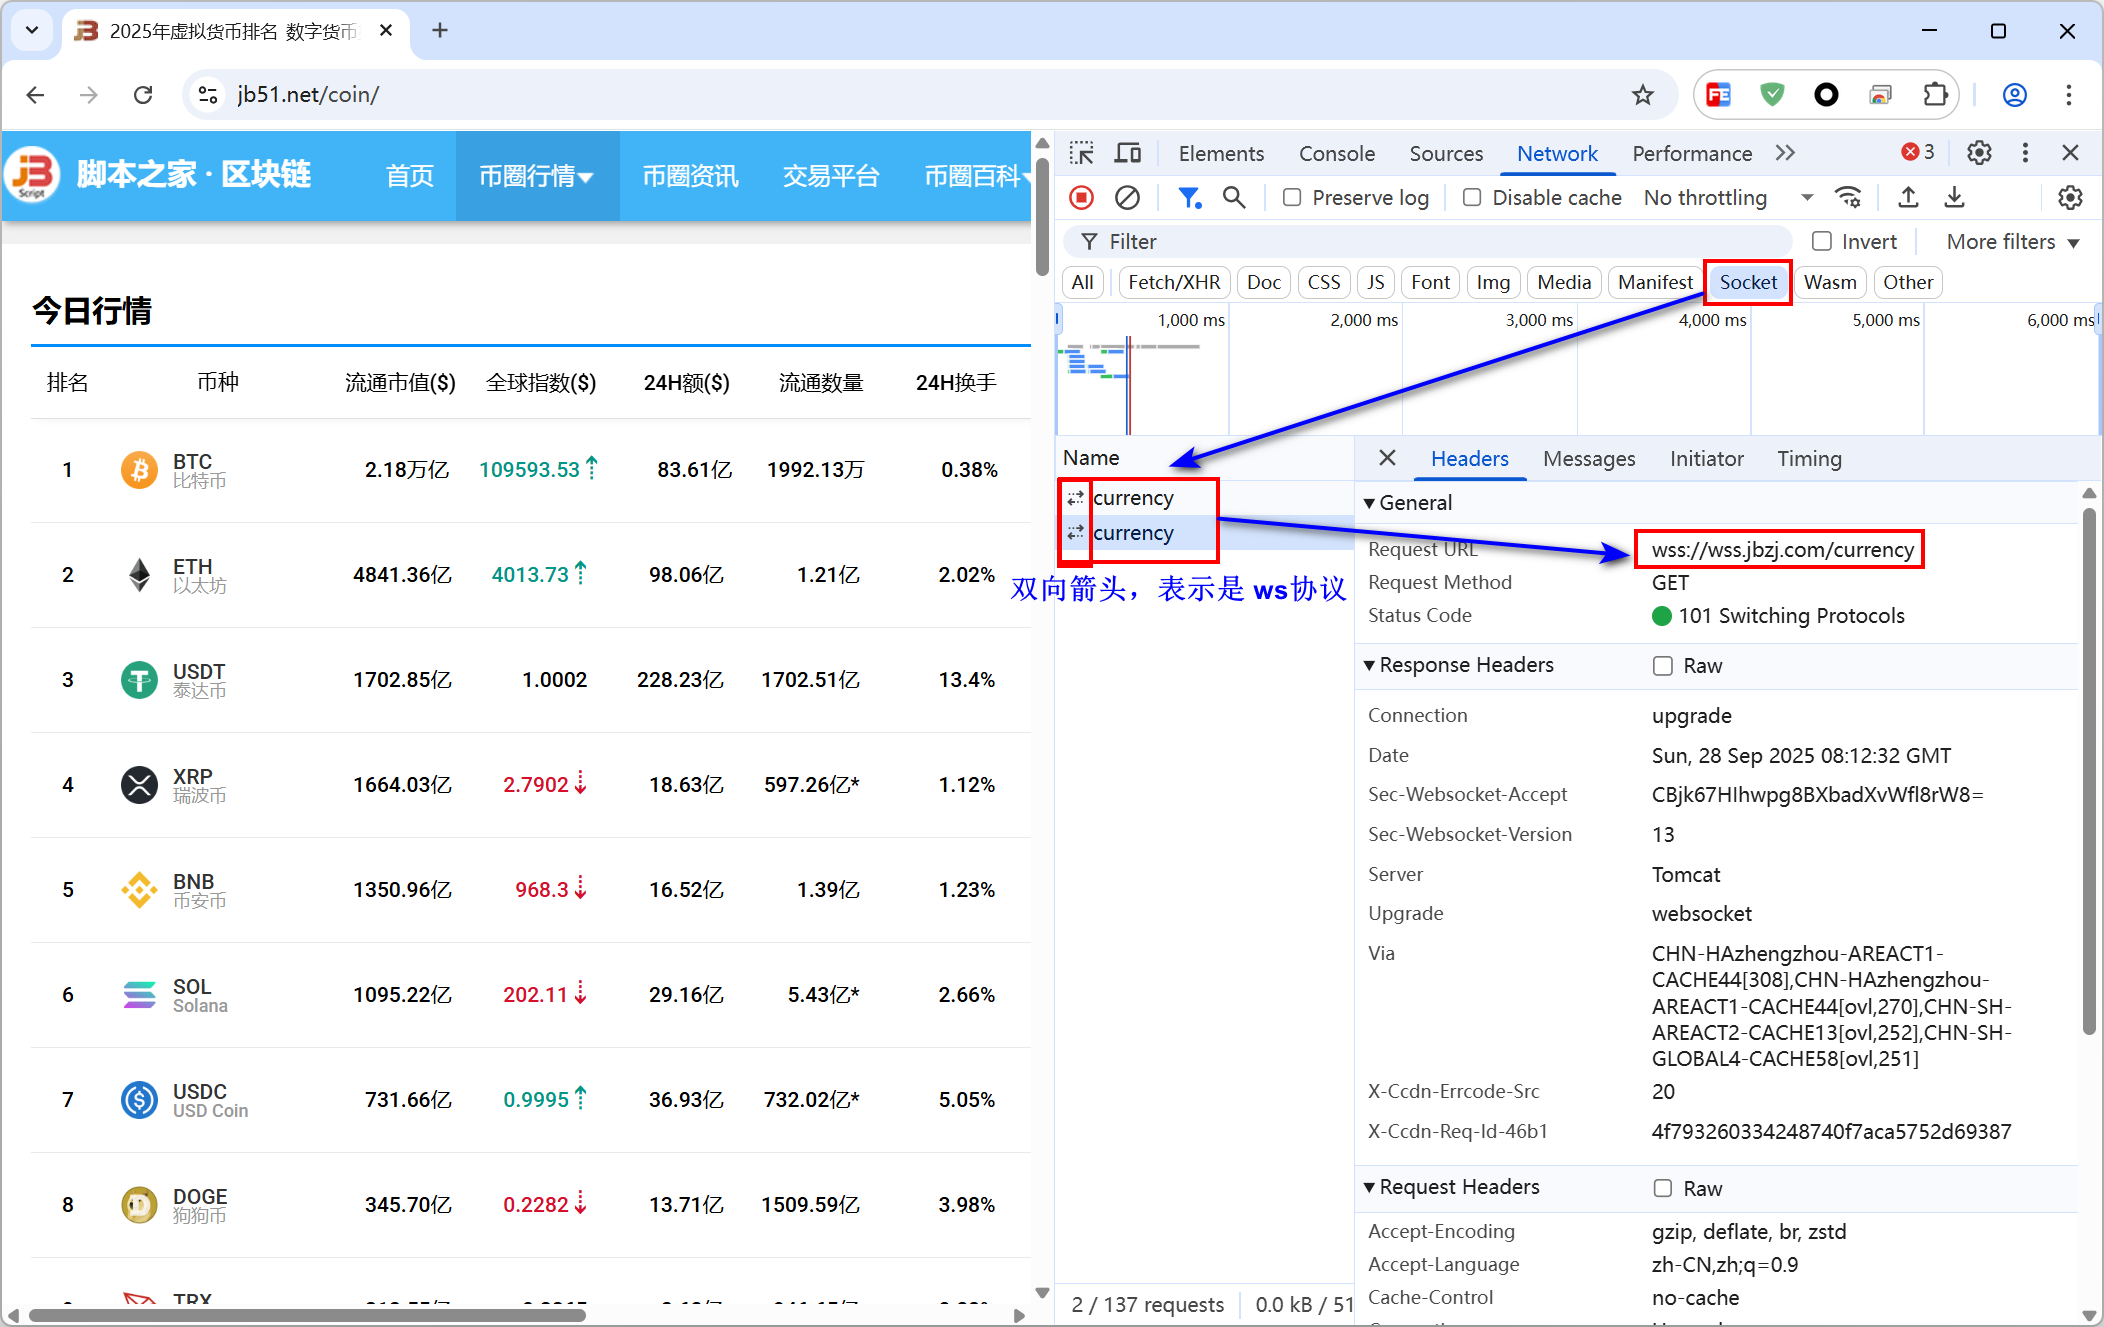Toggle the network filter funnel icon
The width and height of the screenshot is (2104, 1327).
1188,198
